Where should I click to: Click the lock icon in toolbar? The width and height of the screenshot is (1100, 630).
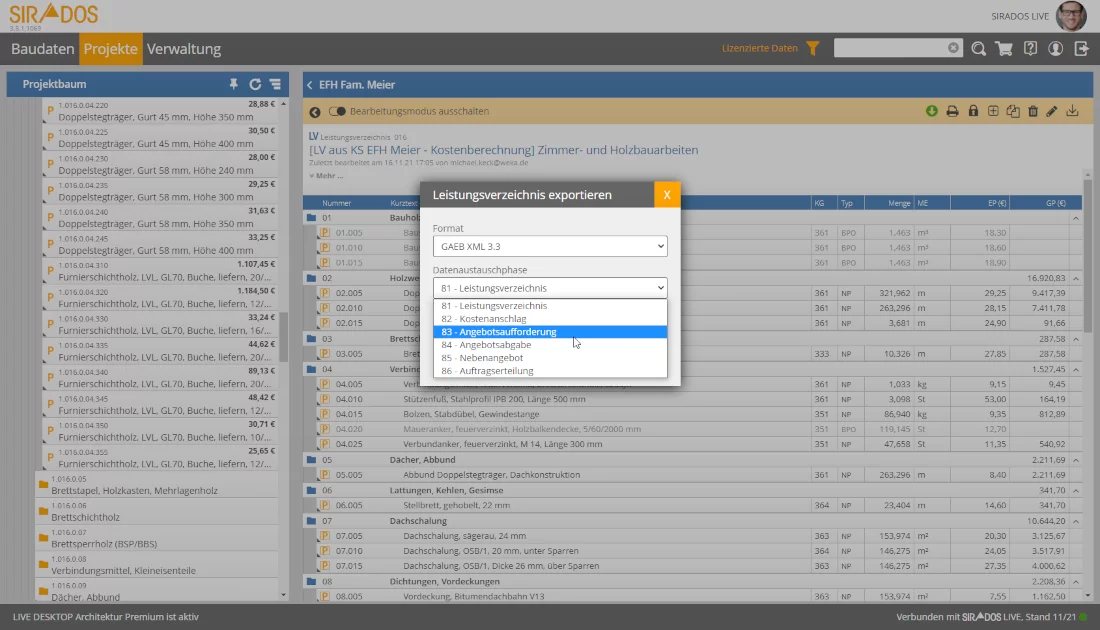point(972,111)
